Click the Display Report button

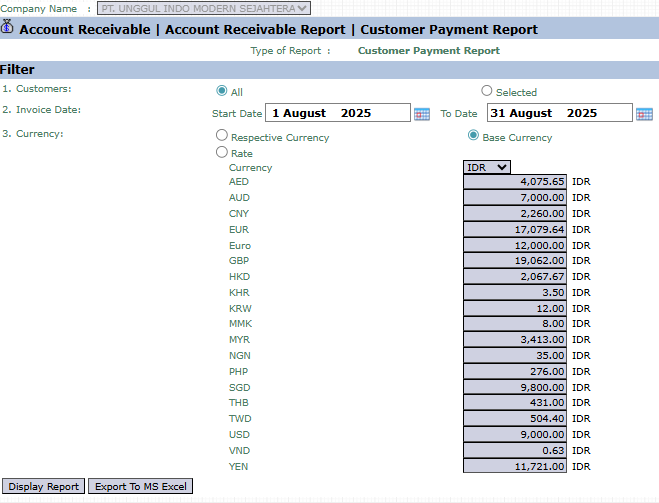point(43,487)
